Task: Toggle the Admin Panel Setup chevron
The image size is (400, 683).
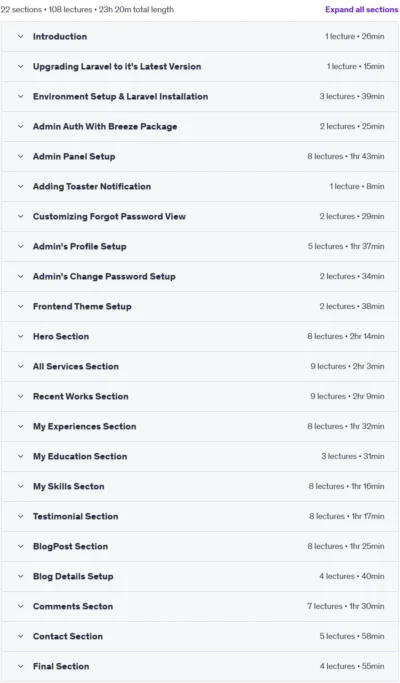Action: (20, 156)
